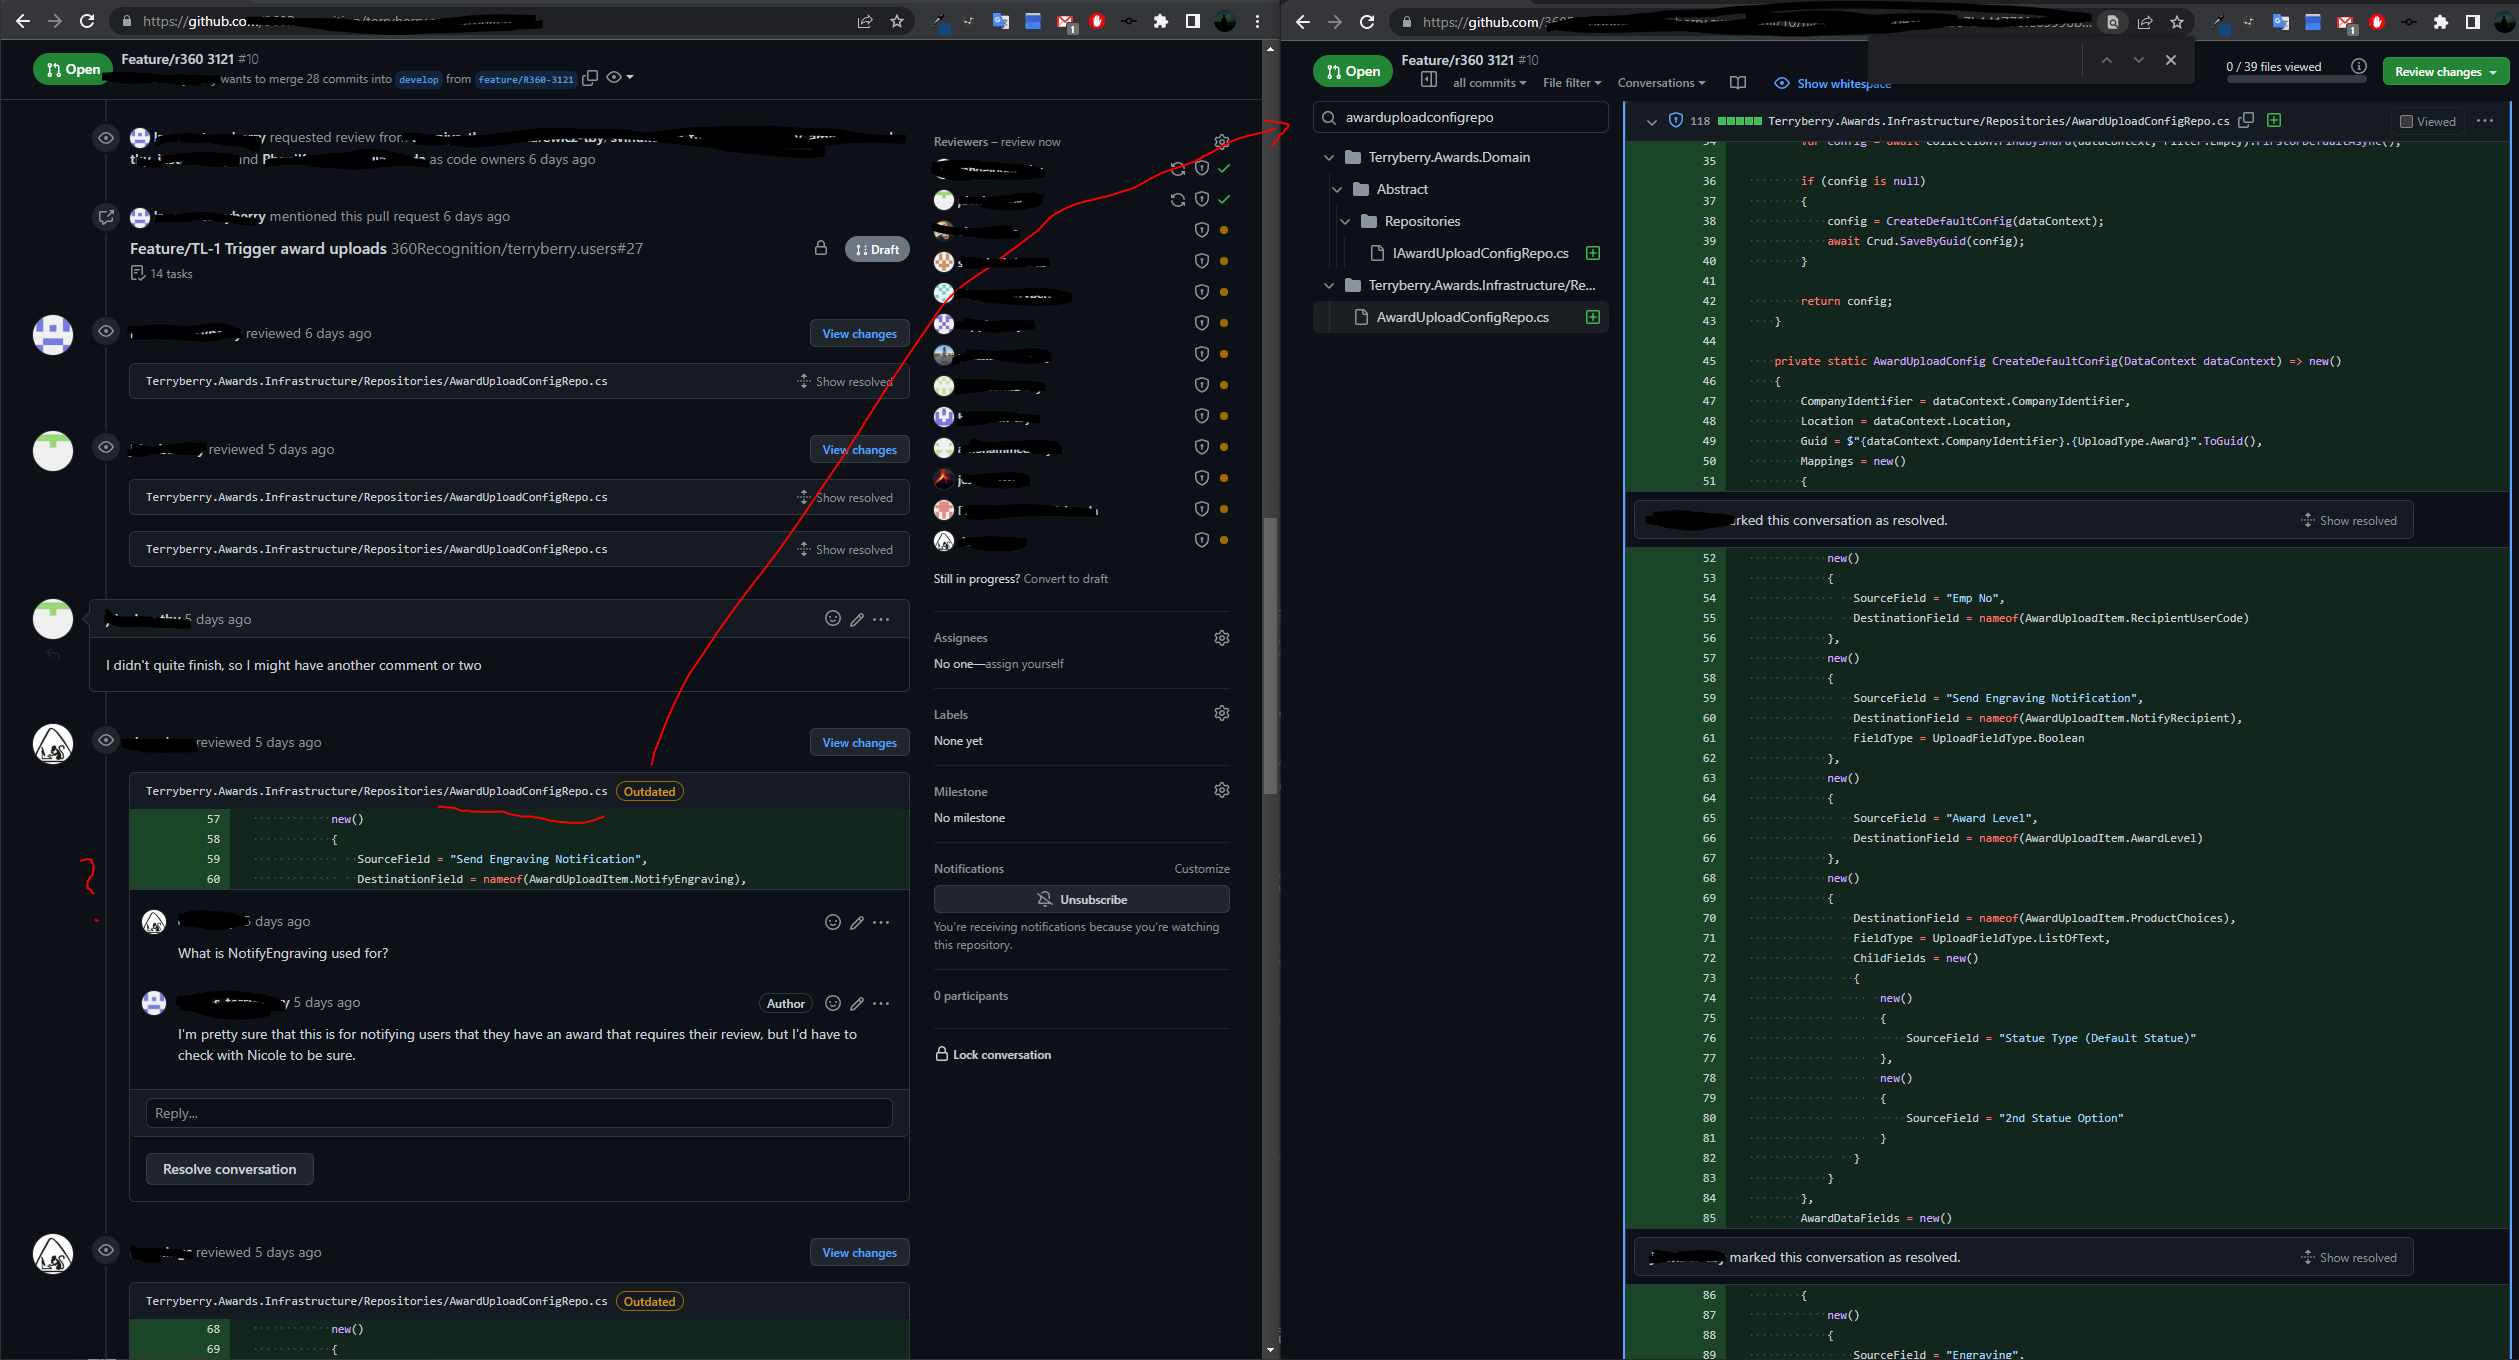Show resolved conversation below line 51
Screen dimensions: 2519x1360
(x=2349, y=520)
